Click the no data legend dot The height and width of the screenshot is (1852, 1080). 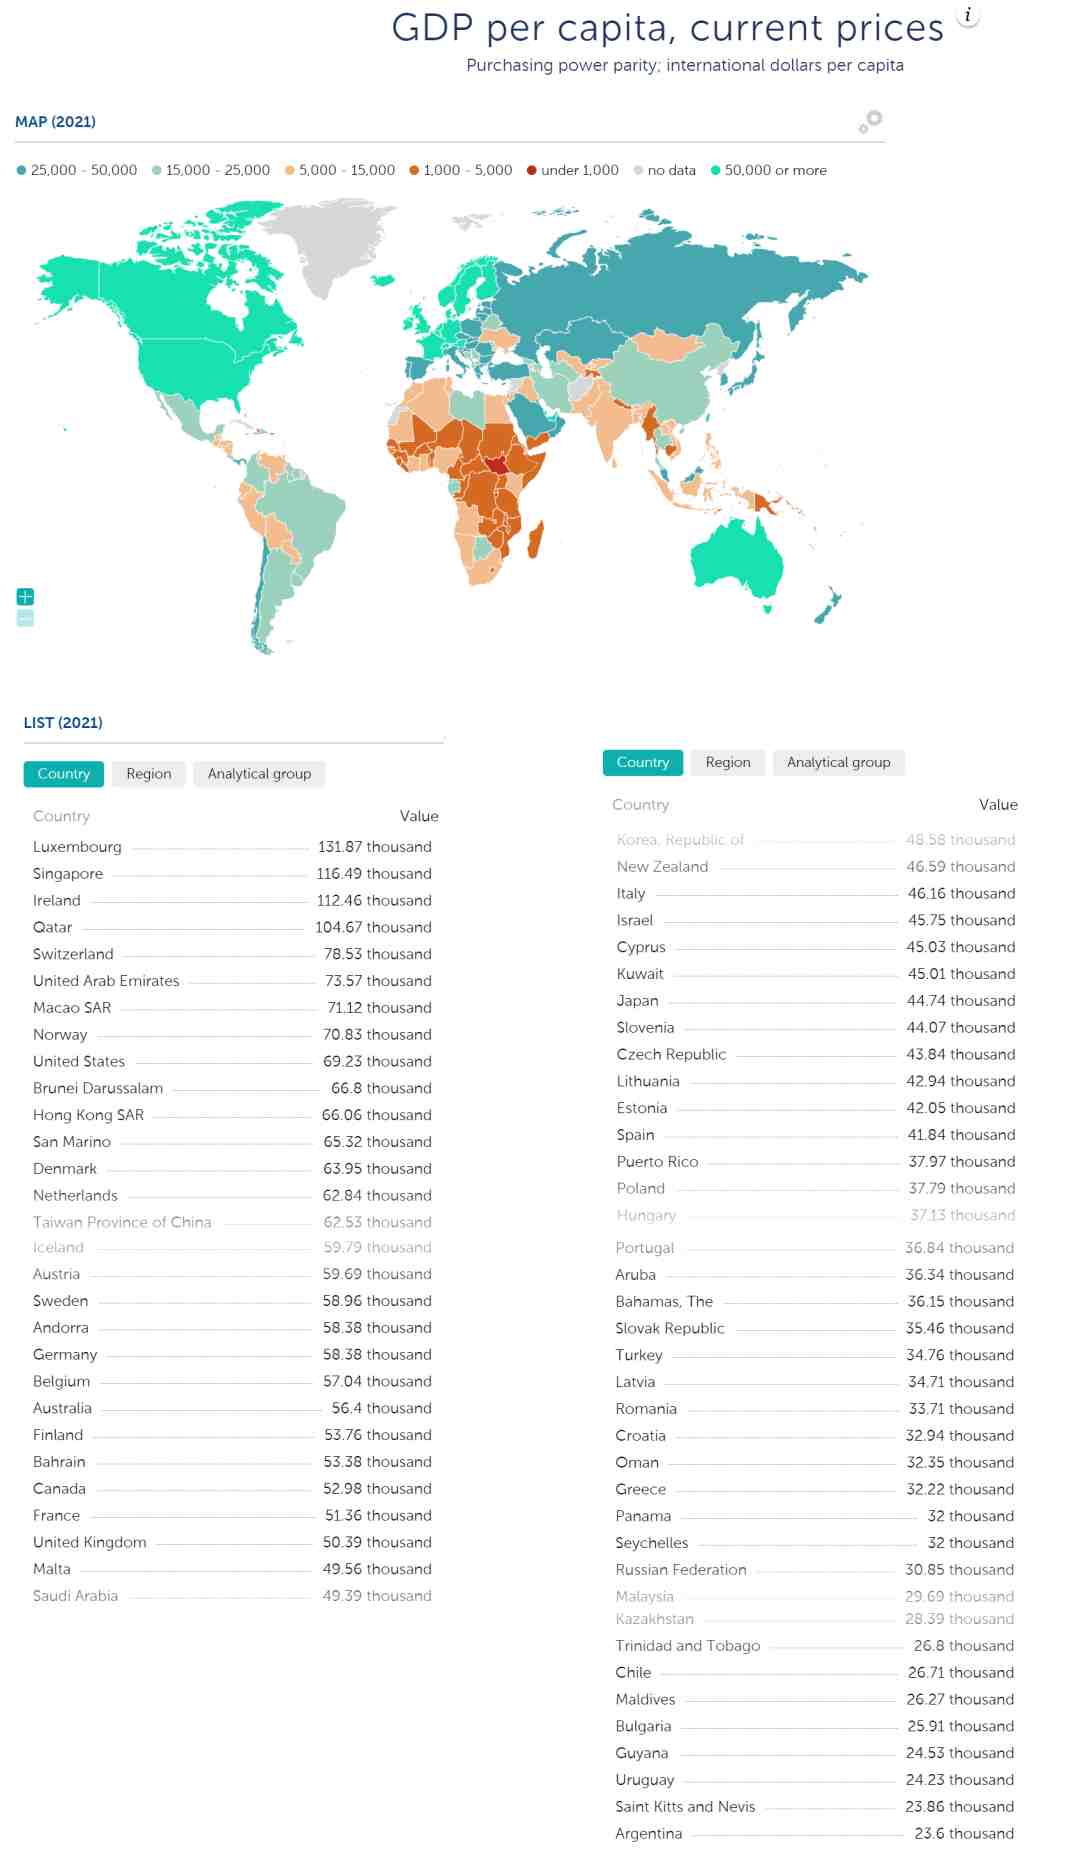click(x=638, y=170)
